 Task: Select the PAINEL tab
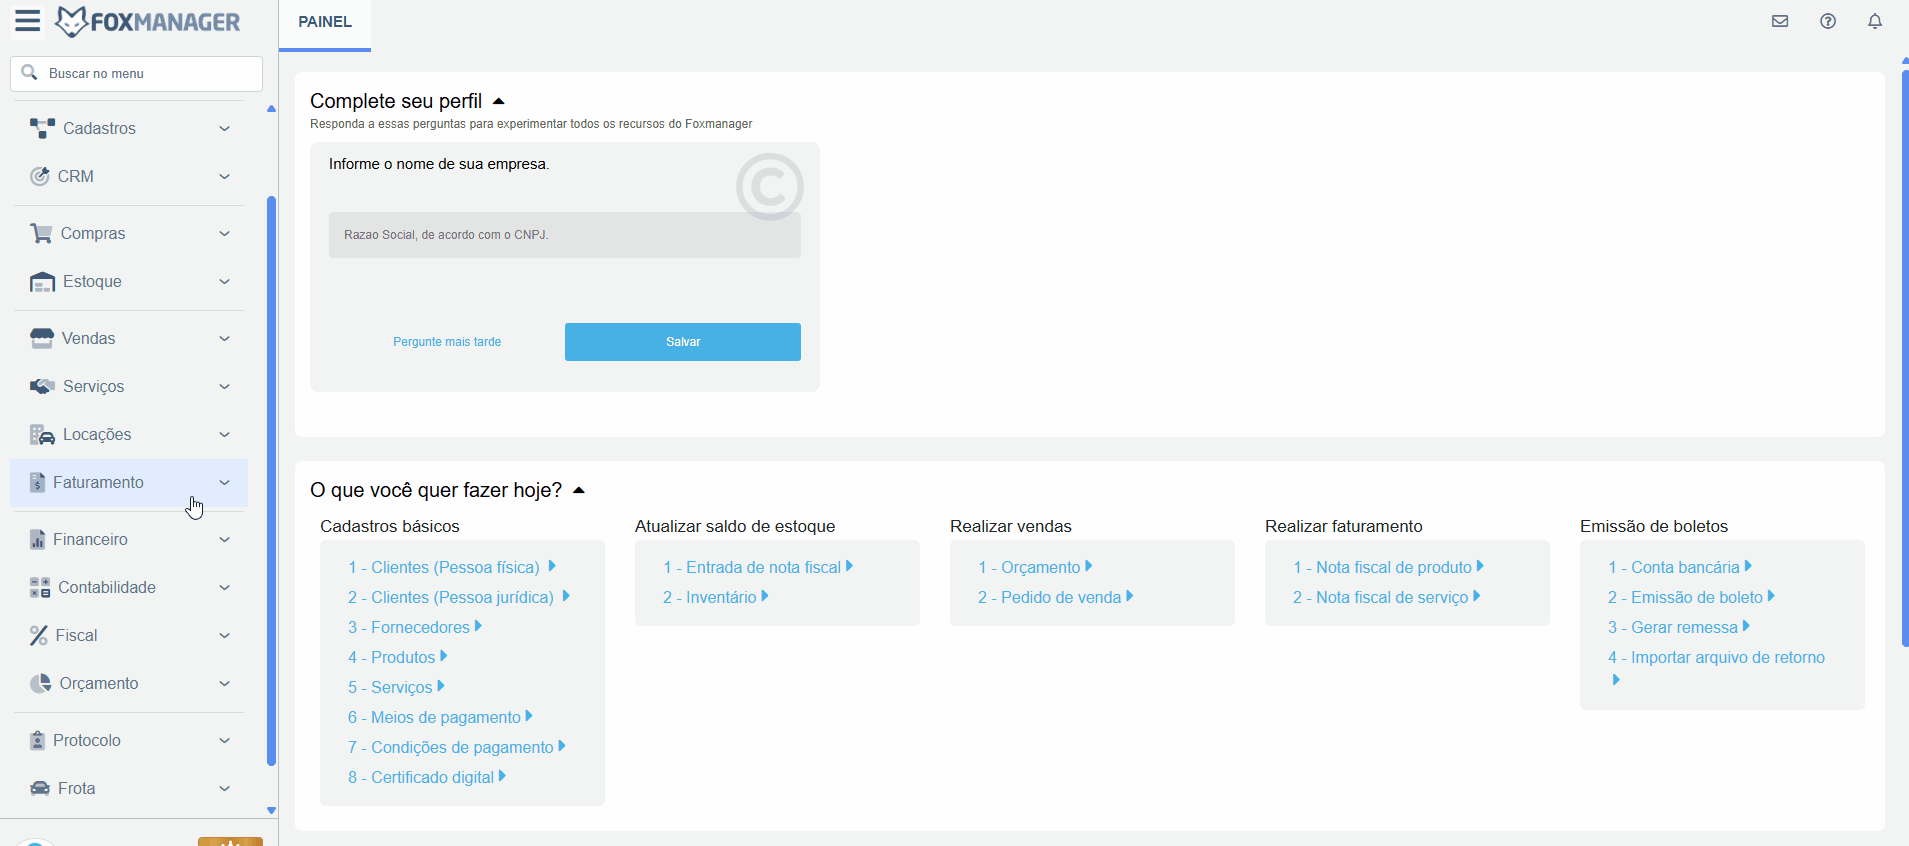coord(325,22)
